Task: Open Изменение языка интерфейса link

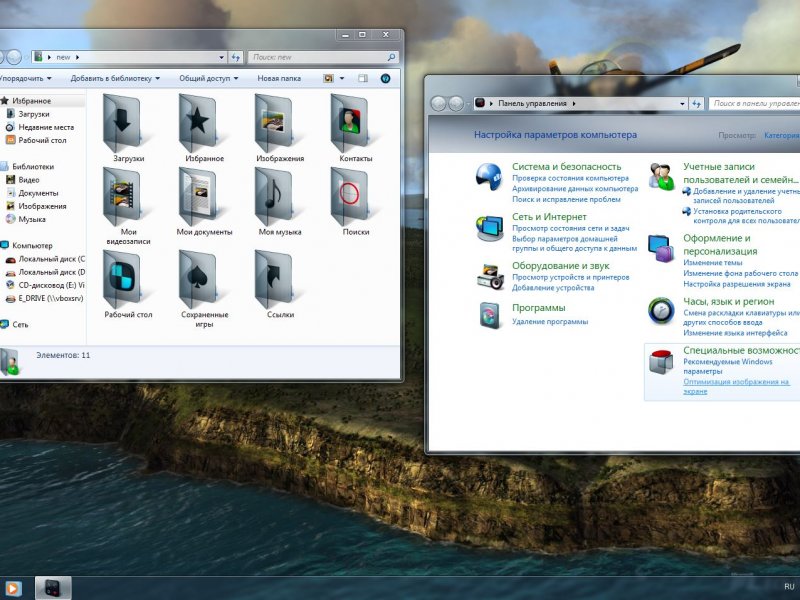Action: pos(735,333)
